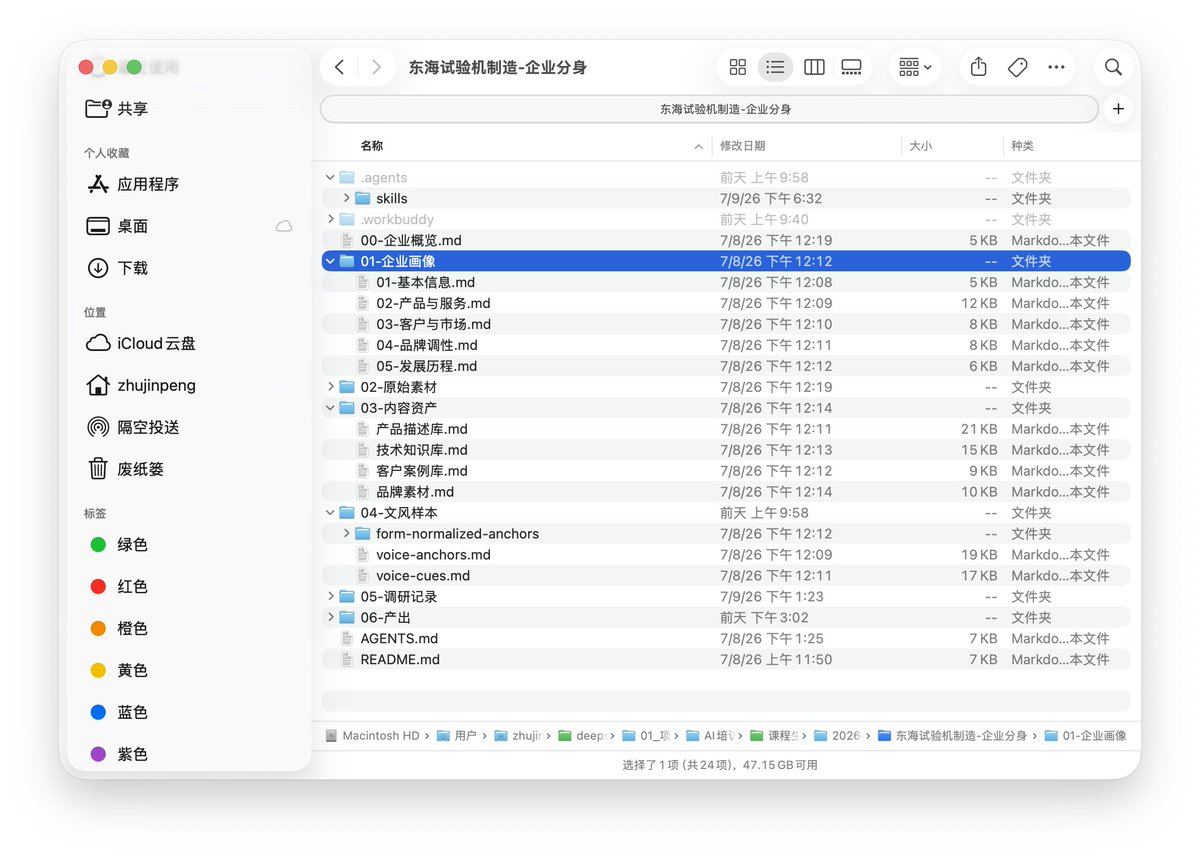Select the 东海试验机制造-企业分身 tab

click(x=709, y=109)
